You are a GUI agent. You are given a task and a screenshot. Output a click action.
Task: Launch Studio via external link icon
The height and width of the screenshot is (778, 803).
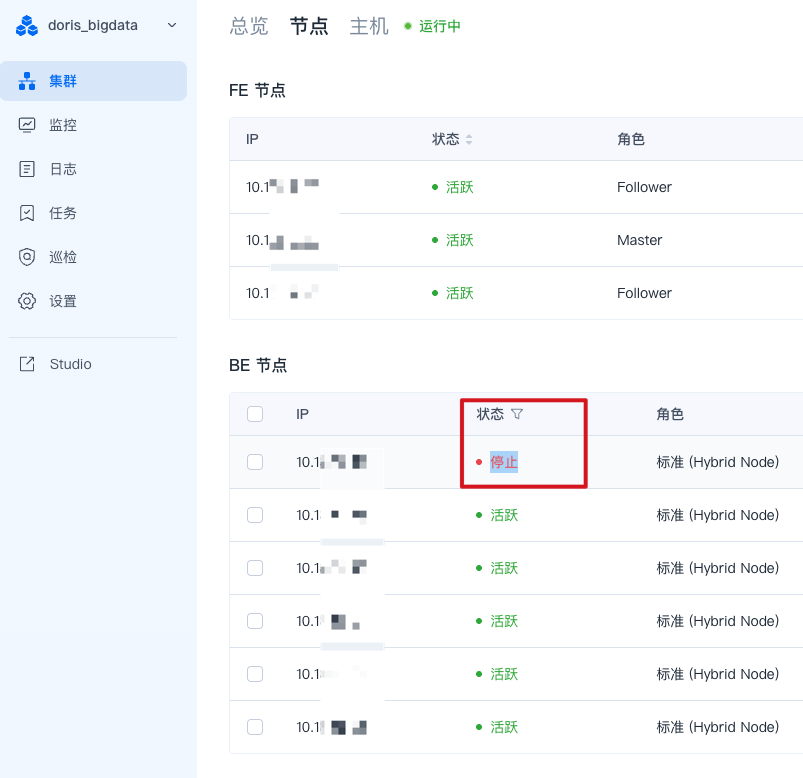pyautogui.click(x=28, y=364)
